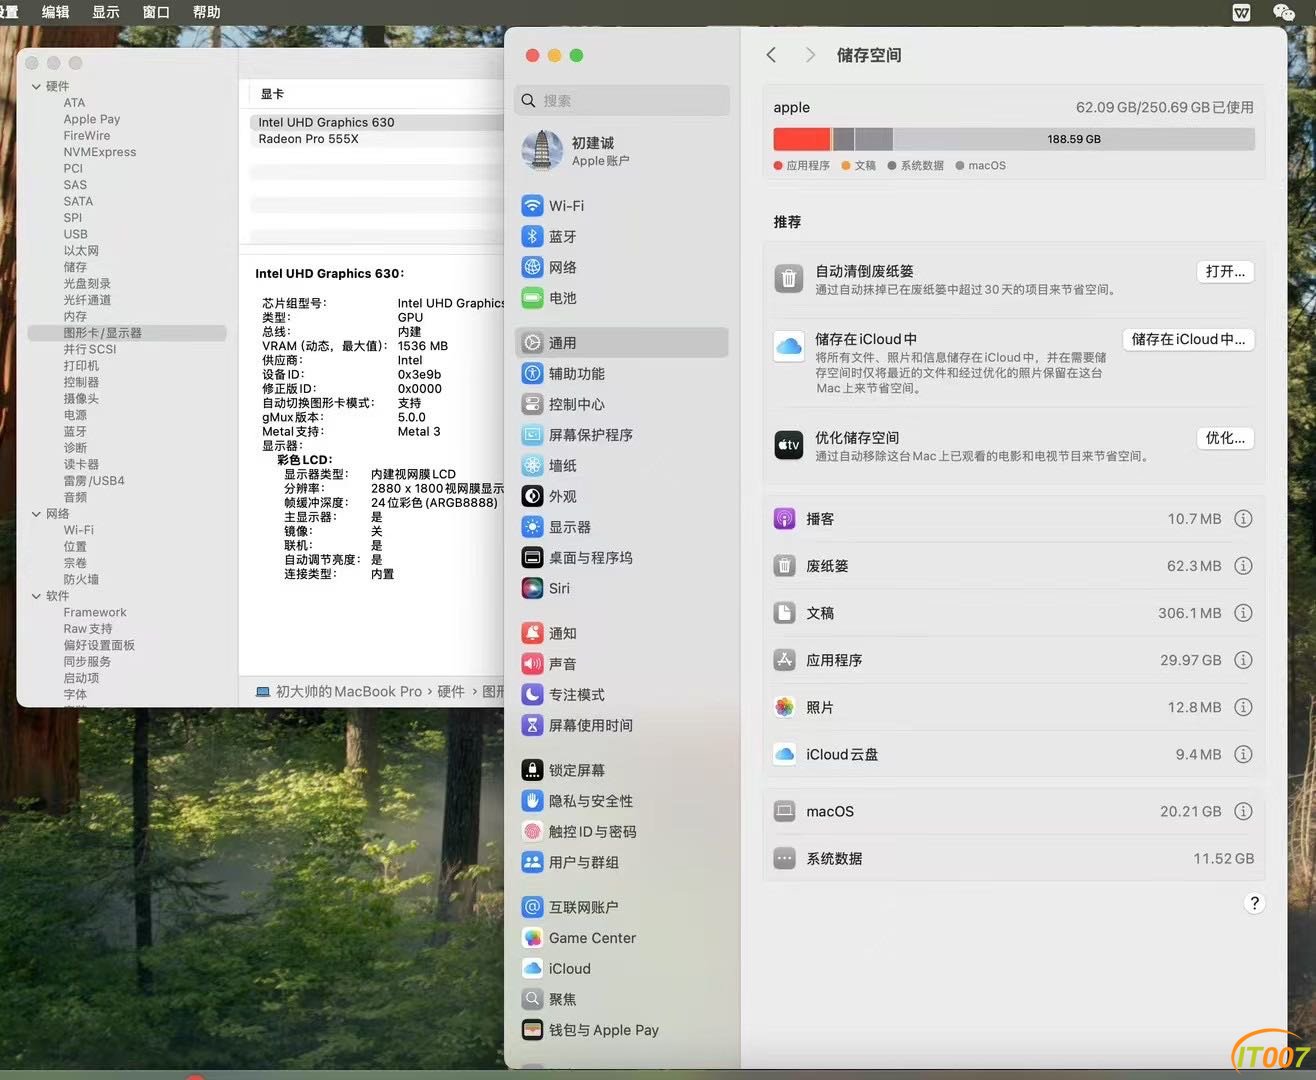Viewport: 1316px width, 1080px height.
Task: Open 编辑 menu in menu bar
Action: tap(55, 12)
